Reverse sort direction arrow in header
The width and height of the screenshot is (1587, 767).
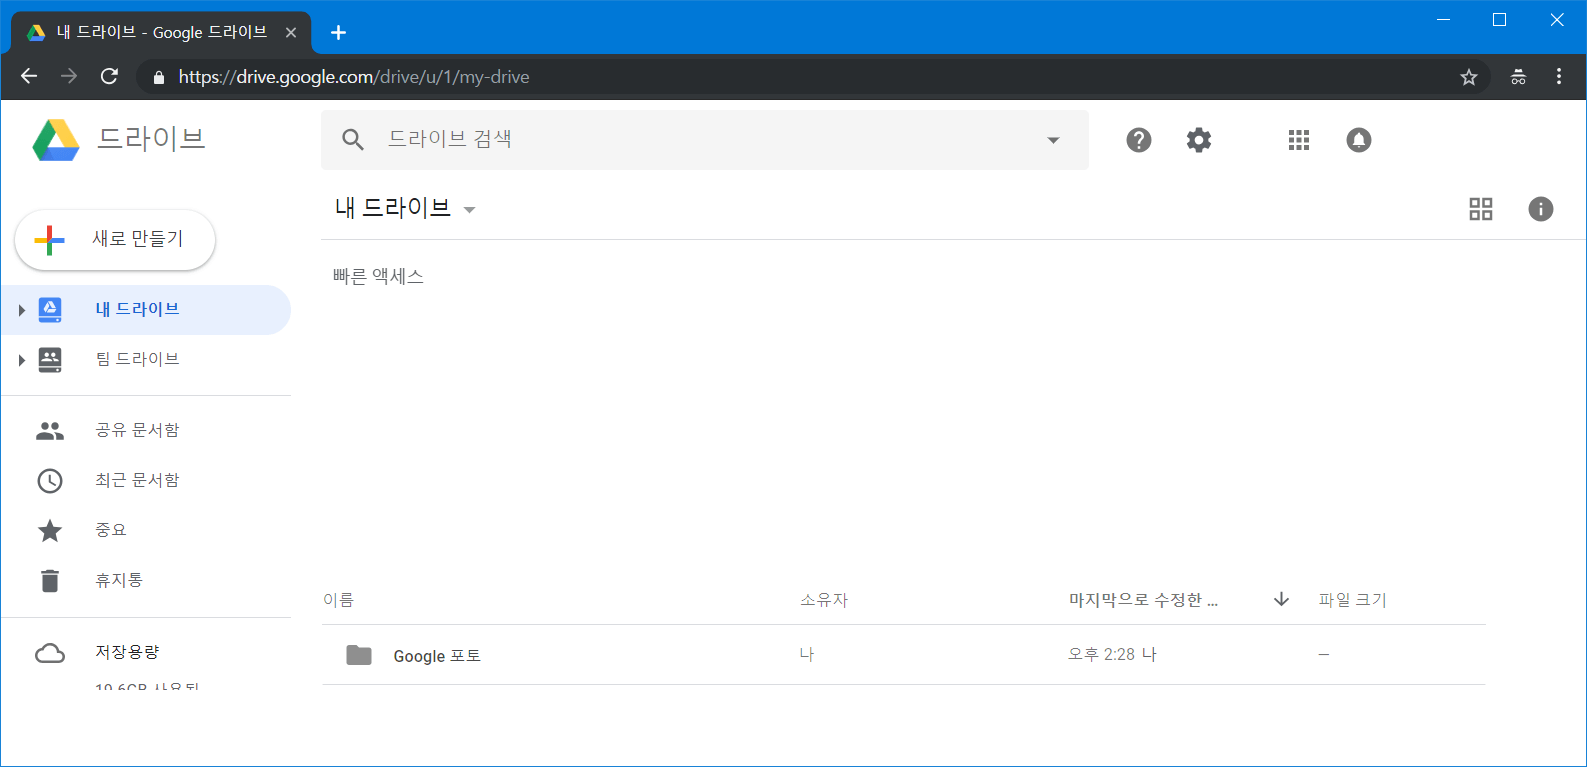1281,599
